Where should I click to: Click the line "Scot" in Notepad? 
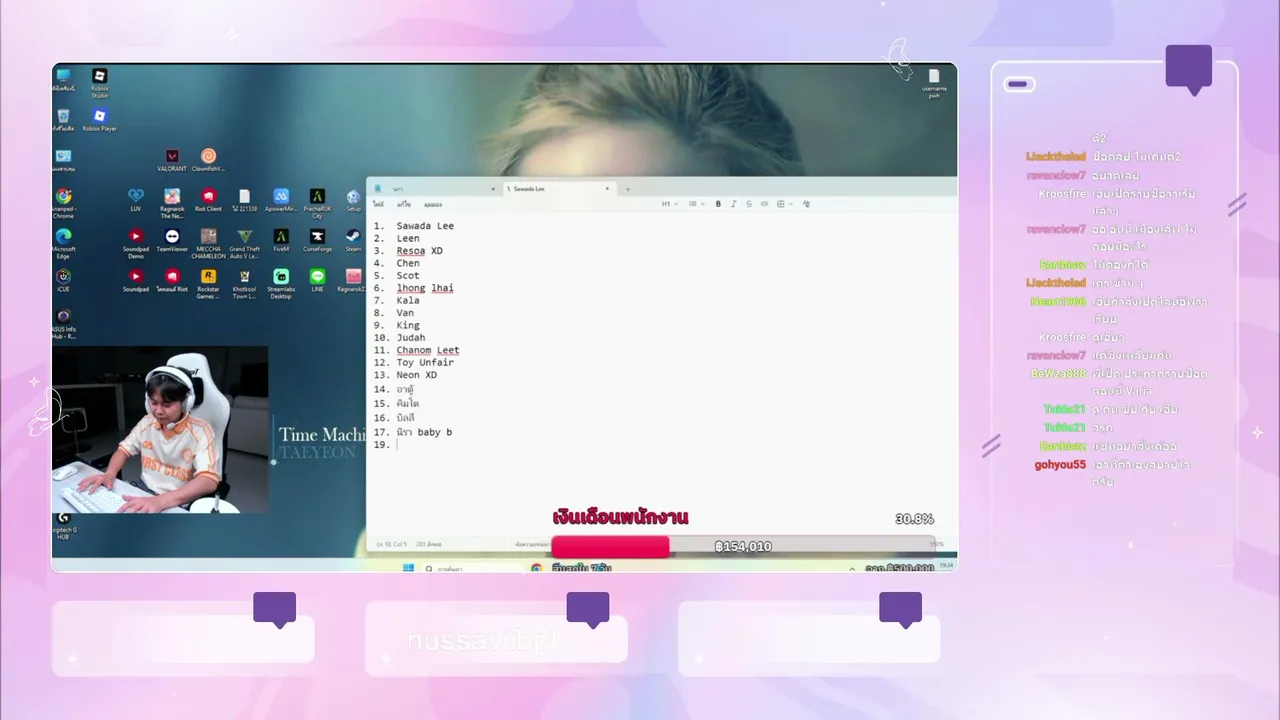coord(408,276)
